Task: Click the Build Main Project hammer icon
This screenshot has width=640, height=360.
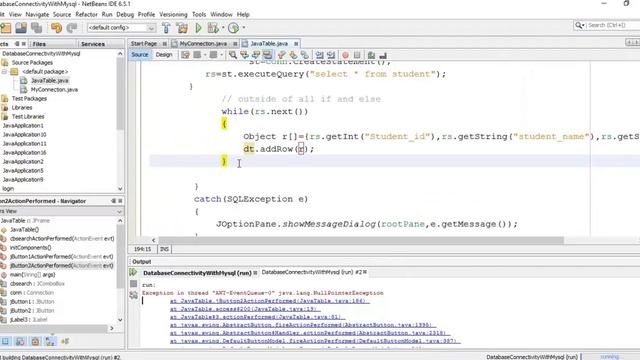Action: coord(166,28)
